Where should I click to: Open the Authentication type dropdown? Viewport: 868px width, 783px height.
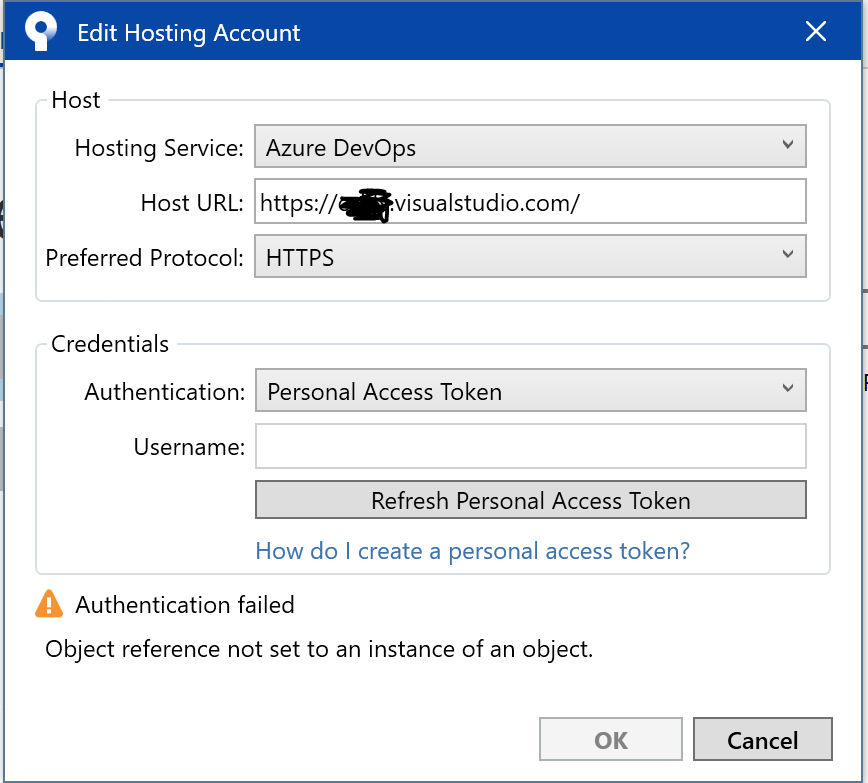click(x=530, y=390)
